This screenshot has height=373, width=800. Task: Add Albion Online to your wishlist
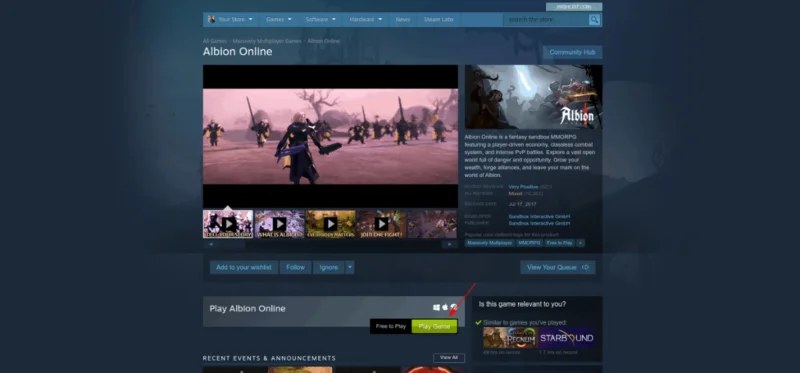pos(244,267)
